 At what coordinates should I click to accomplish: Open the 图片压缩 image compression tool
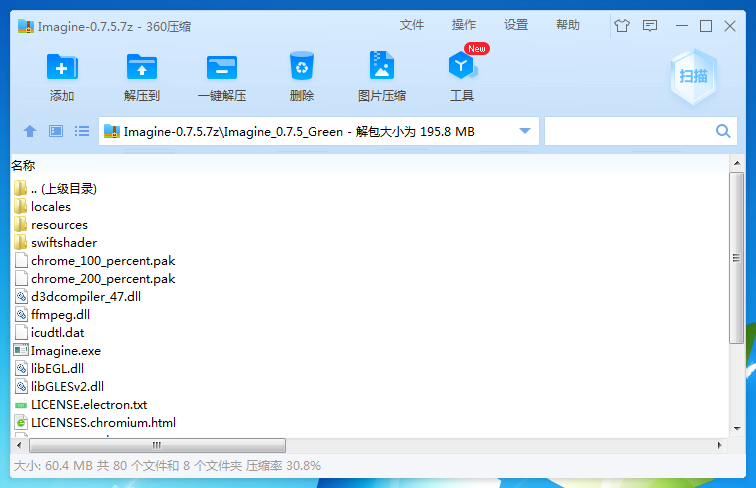[382, 65]
